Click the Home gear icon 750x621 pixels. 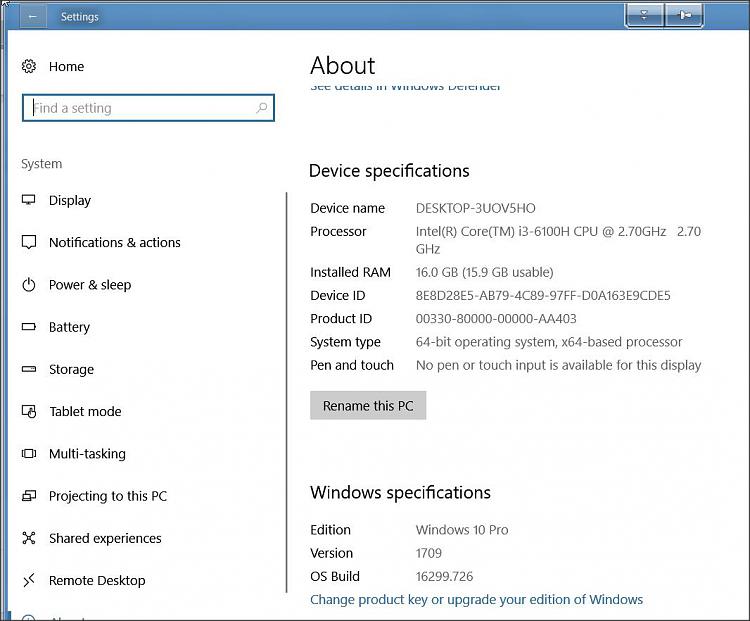pos(29,66)
